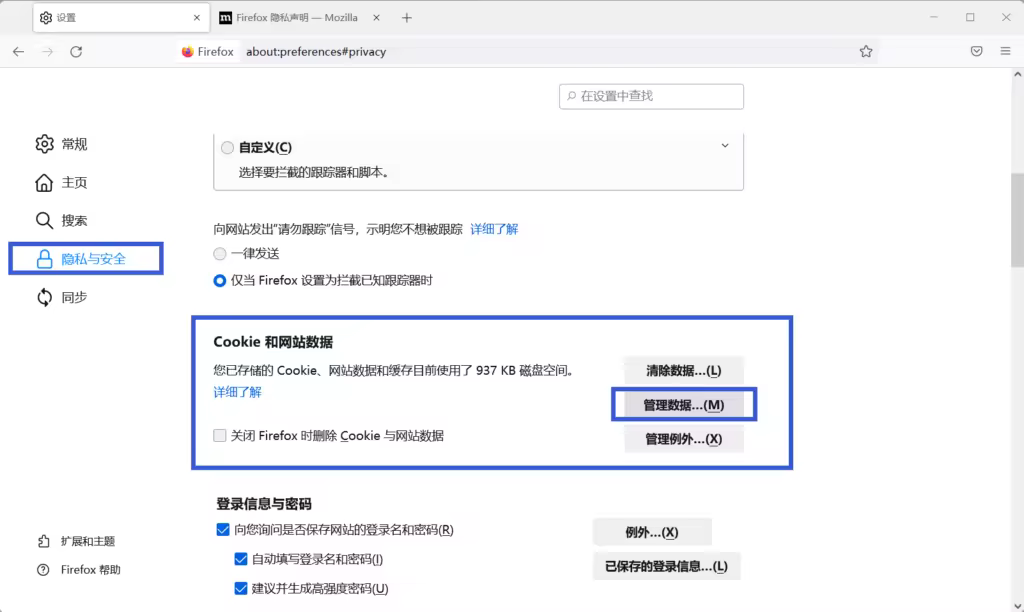Click the 选择要拦截的跟踪器和脚本 description
The height and width of the screenshot is (612, 1024).
point(313,172)
